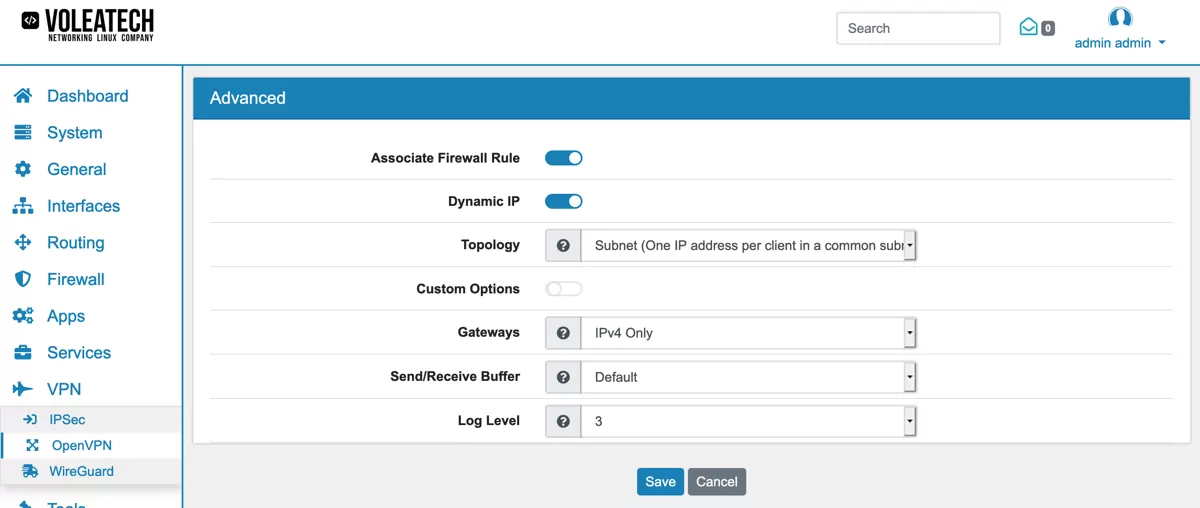
Task: Click the System server icon
Action: click(23, 133)
